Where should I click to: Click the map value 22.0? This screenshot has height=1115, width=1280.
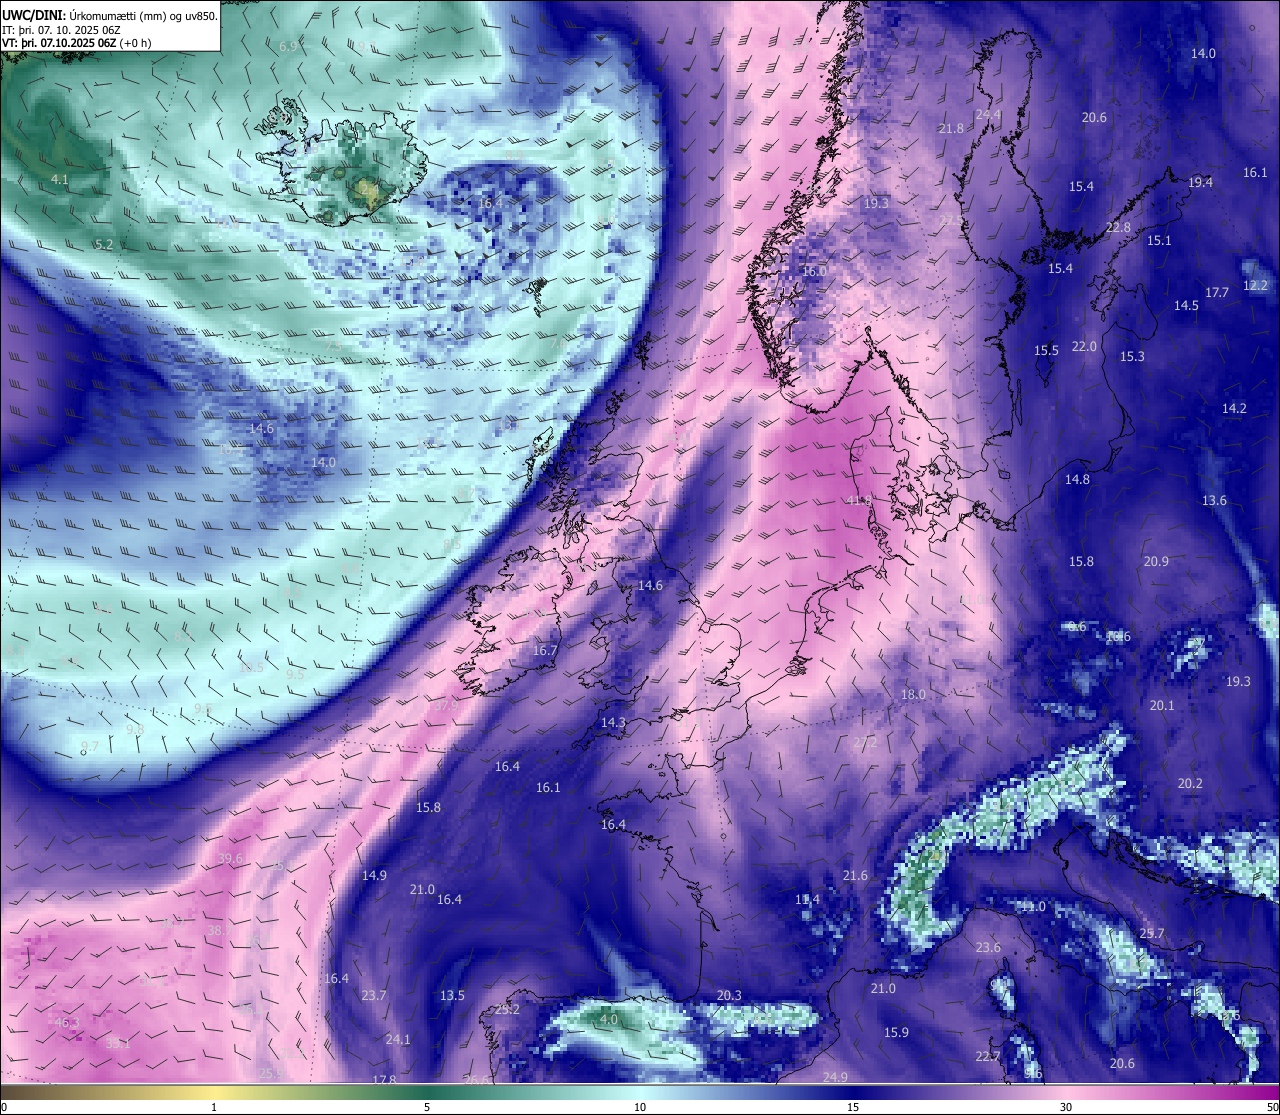coord(1084,346)
